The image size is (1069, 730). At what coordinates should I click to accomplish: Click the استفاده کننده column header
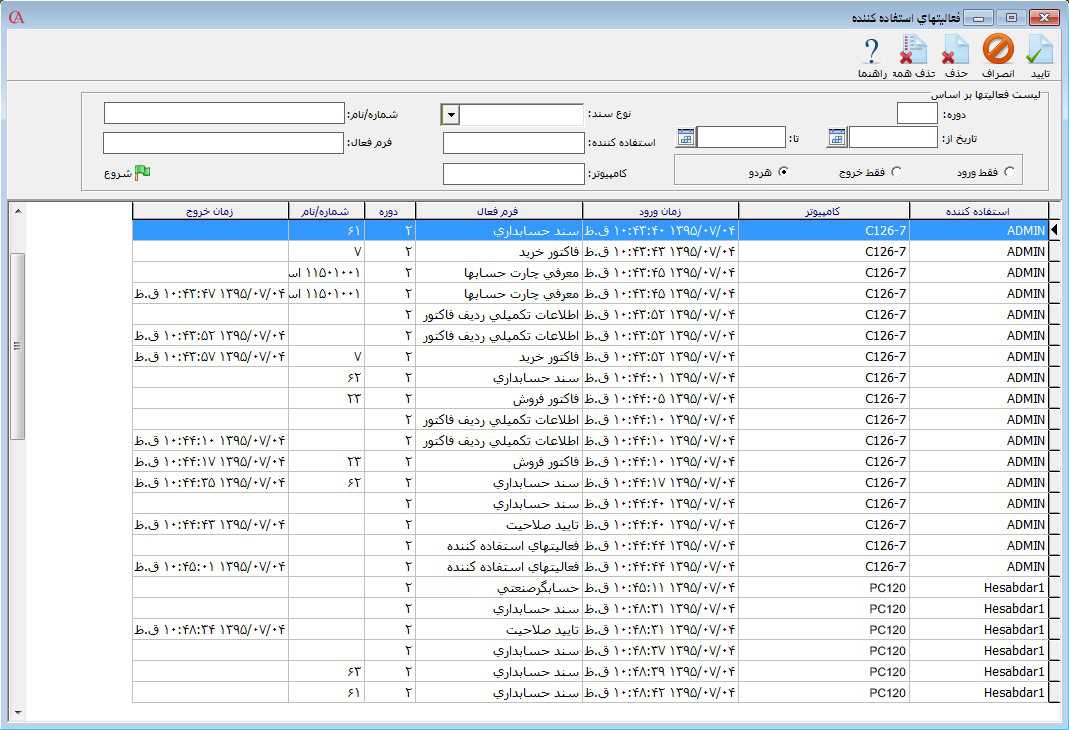pos(979,211)
